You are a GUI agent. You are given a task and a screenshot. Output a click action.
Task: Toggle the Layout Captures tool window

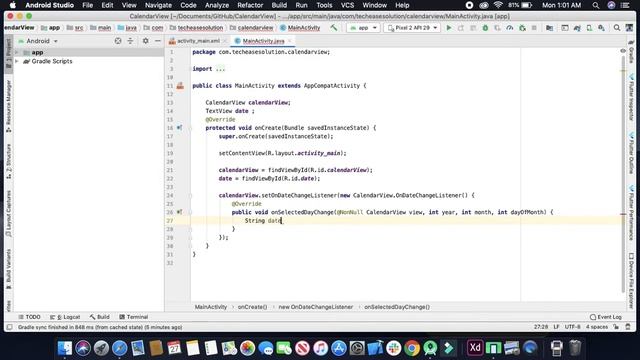click(9, 213)
